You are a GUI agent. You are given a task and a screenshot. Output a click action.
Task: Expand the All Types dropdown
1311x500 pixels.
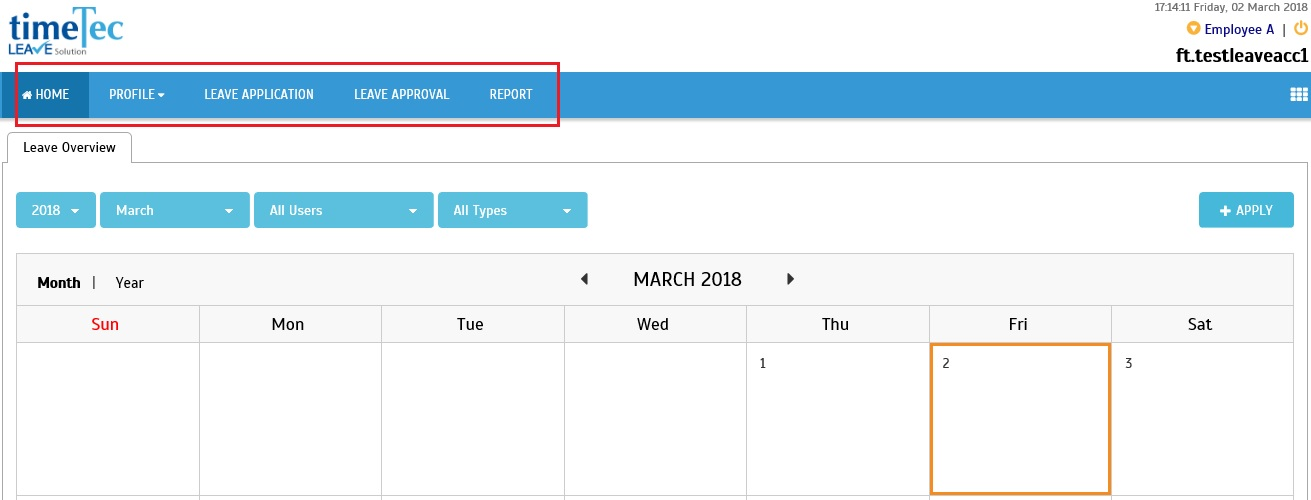(513, 210)
